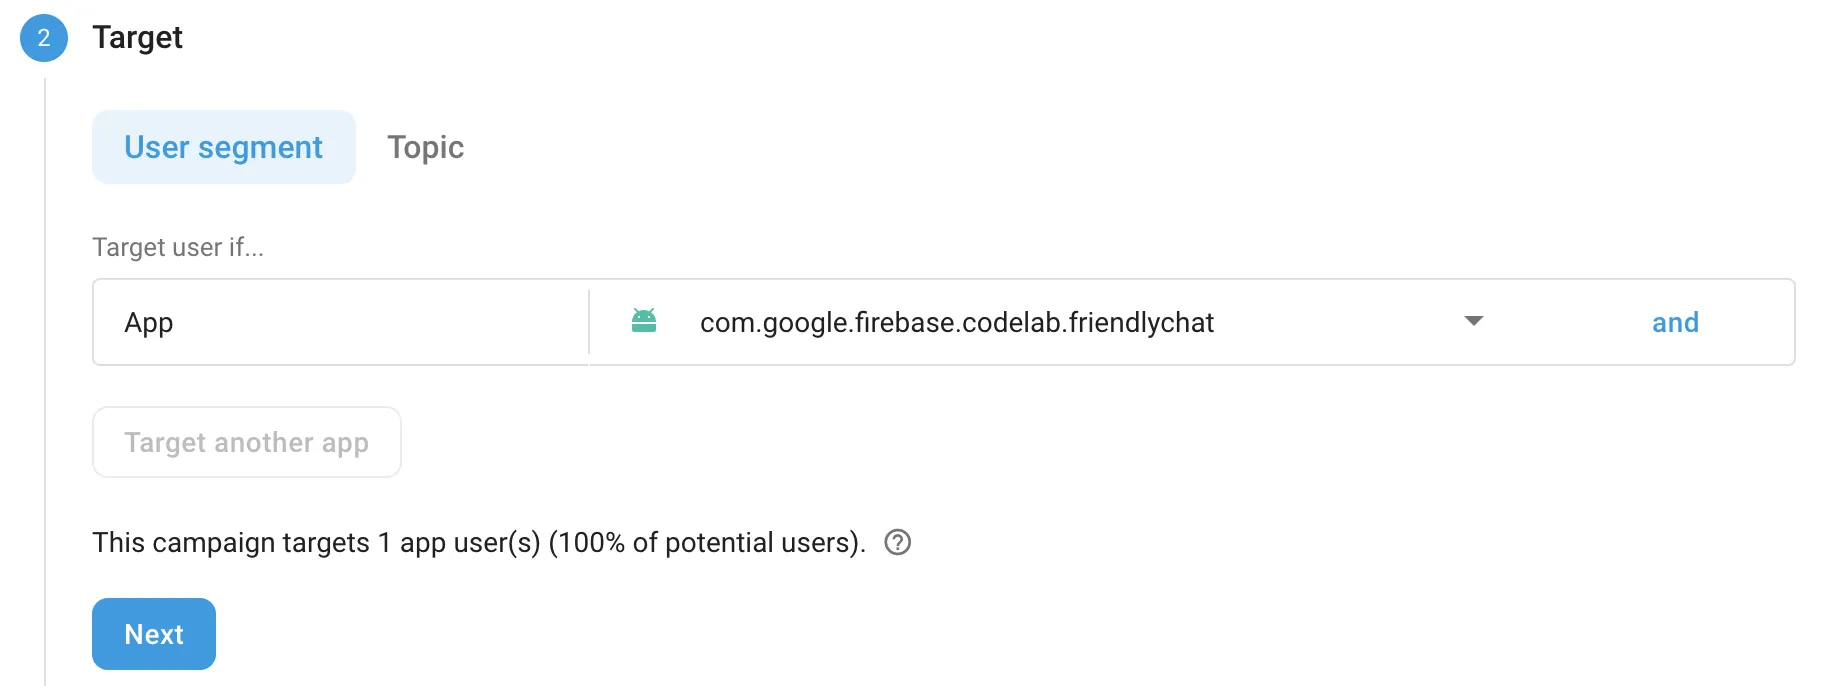This screenshot has height=686, width=1822.
Task: Click the "100% of potential users" text
Action: click(x=705, y=542)
